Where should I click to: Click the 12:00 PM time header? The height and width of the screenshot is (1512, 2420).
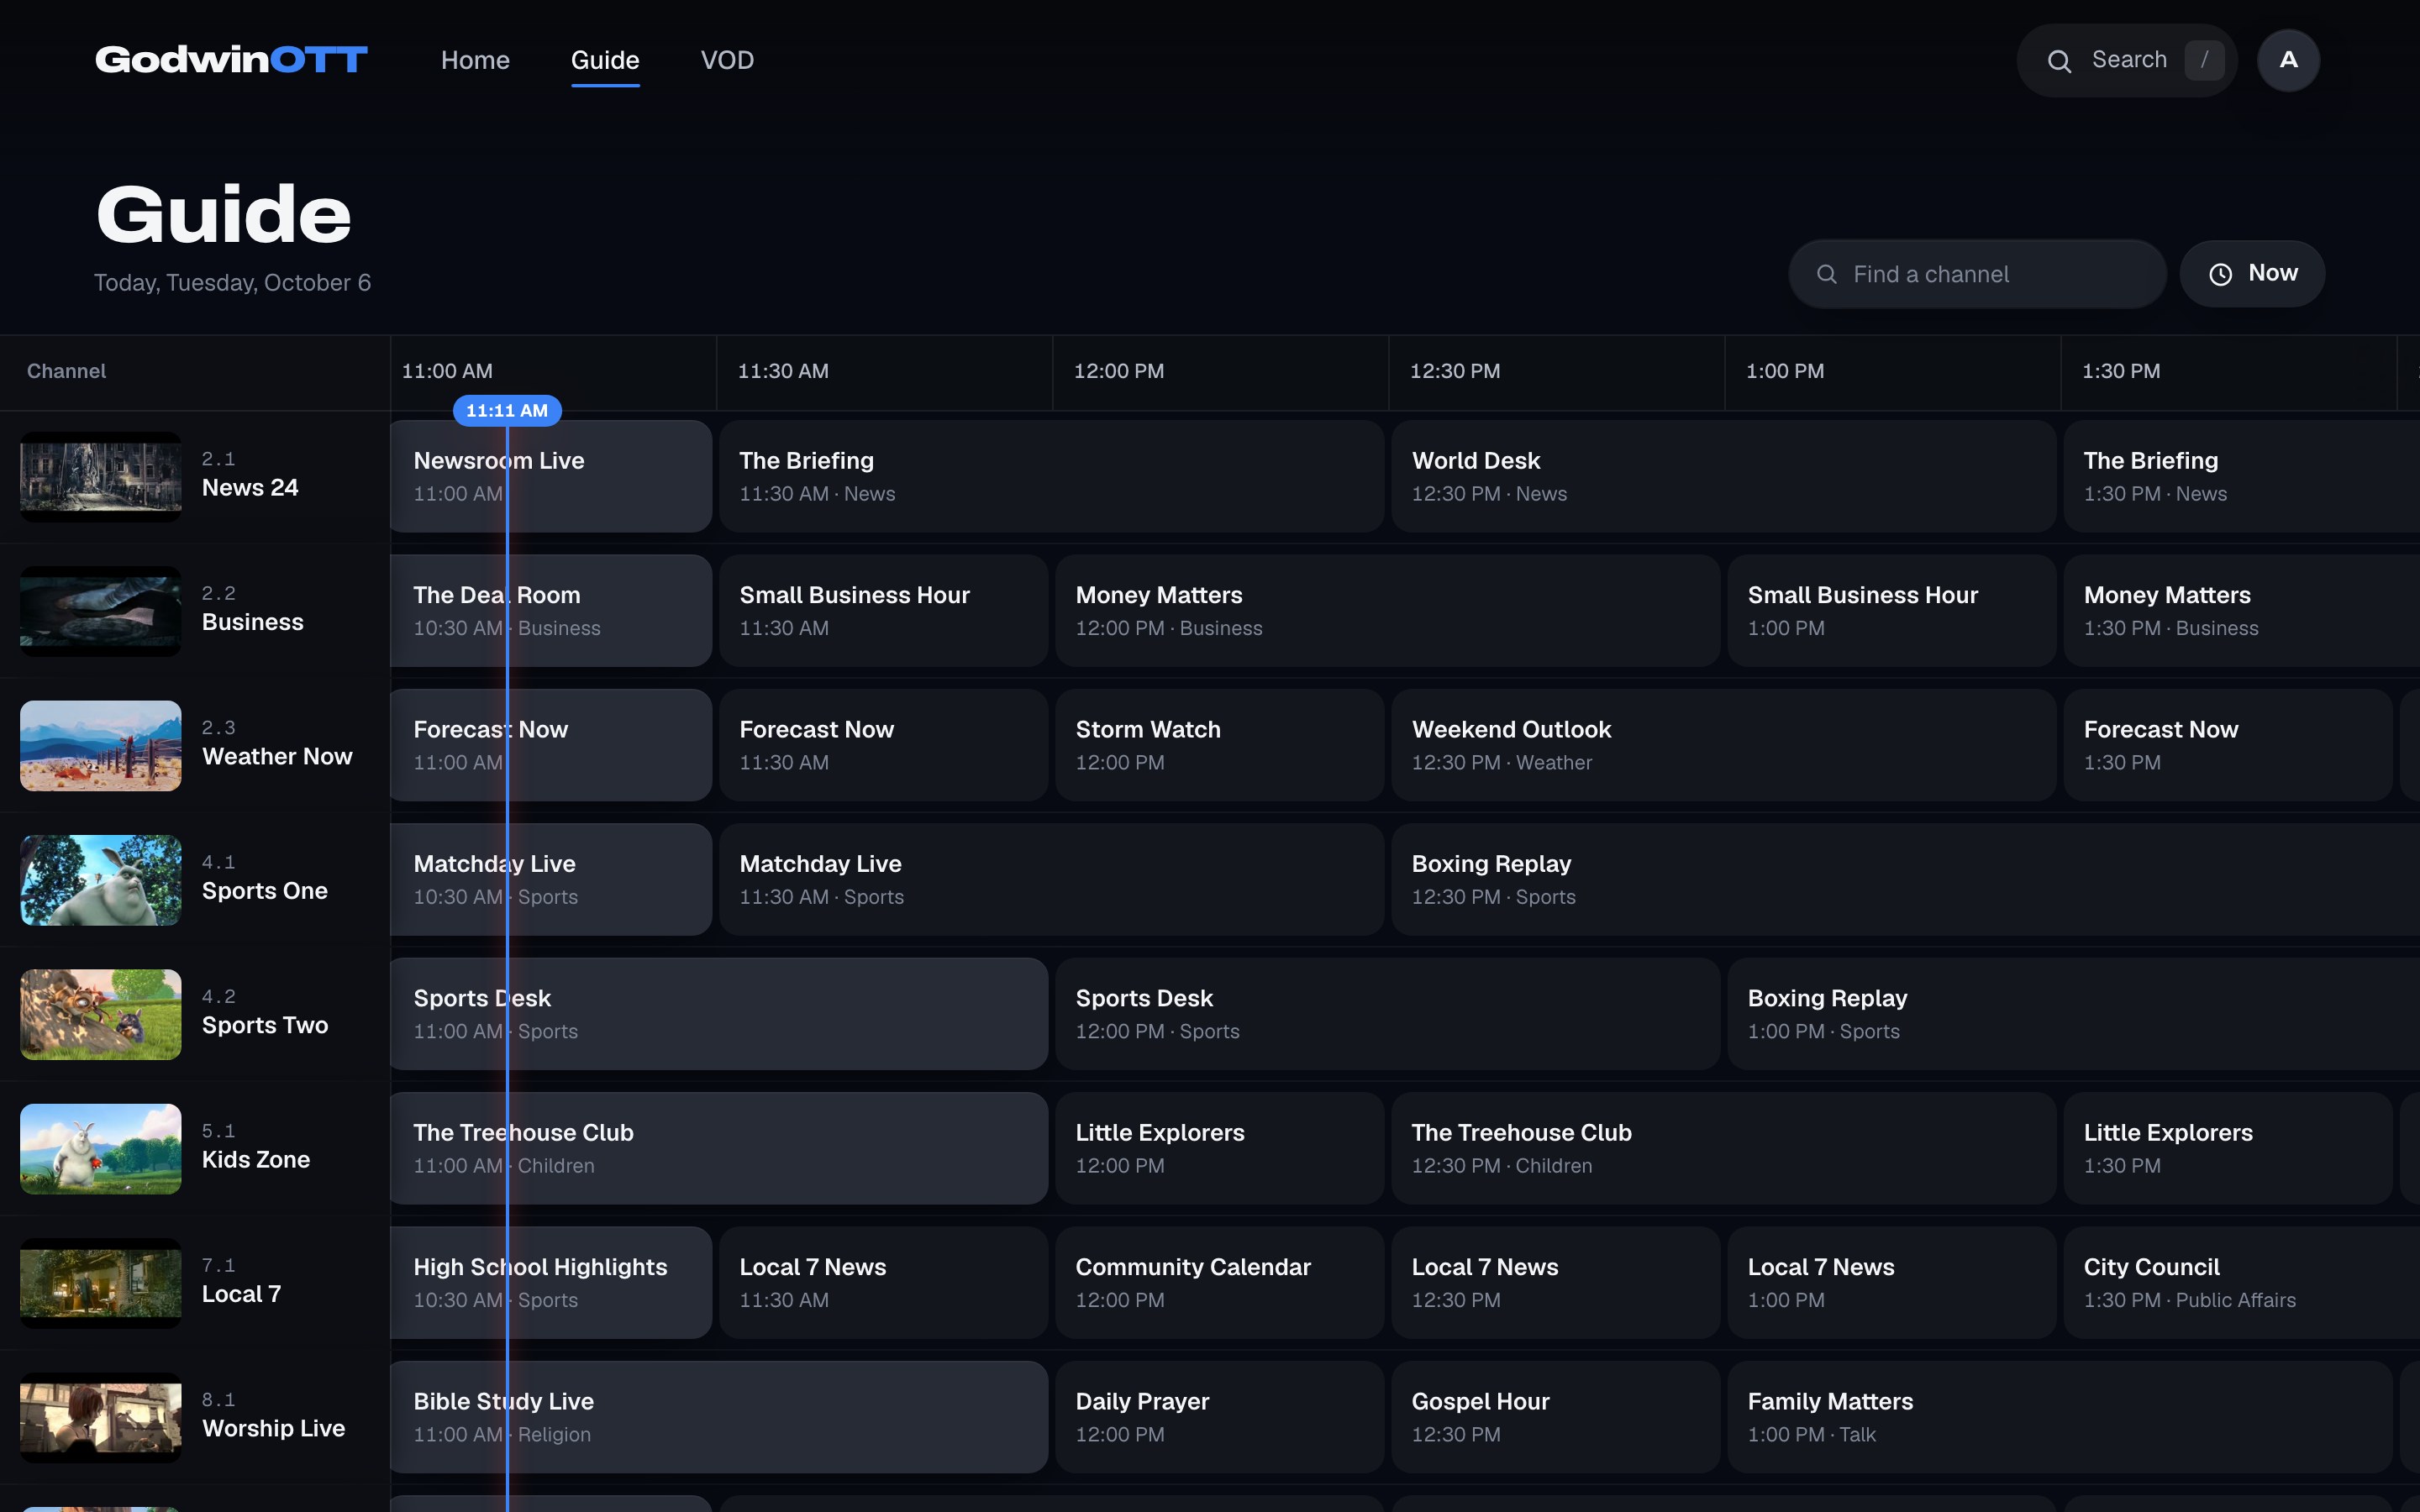pyautogui.click(x=1118, y=371)
